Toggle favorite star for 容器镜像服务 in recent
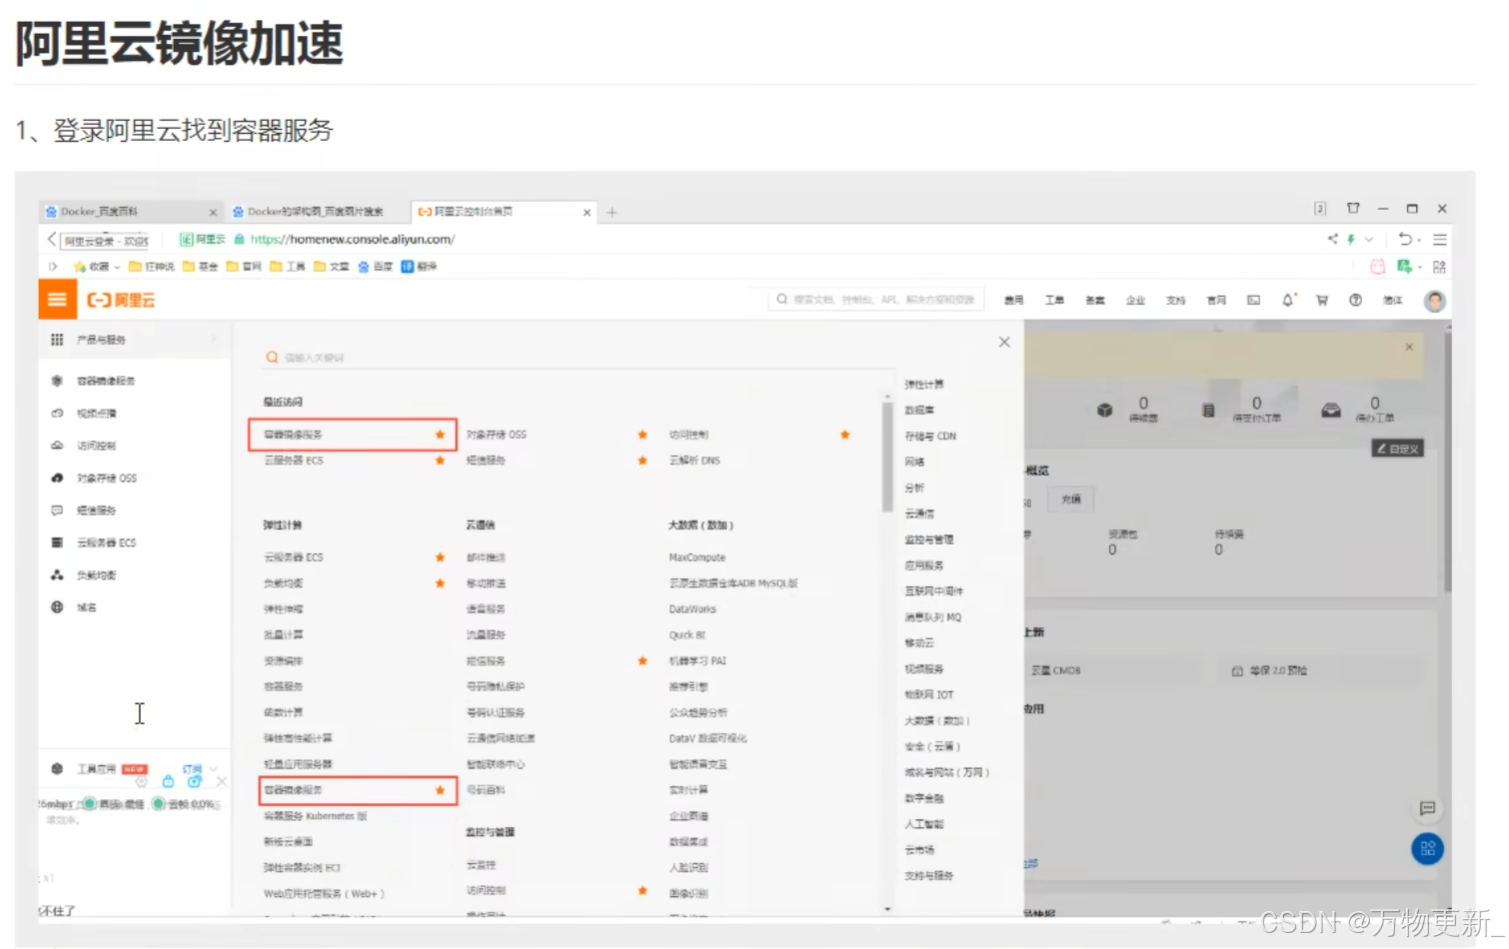The image size is (1509, 949). pos(440,434)
